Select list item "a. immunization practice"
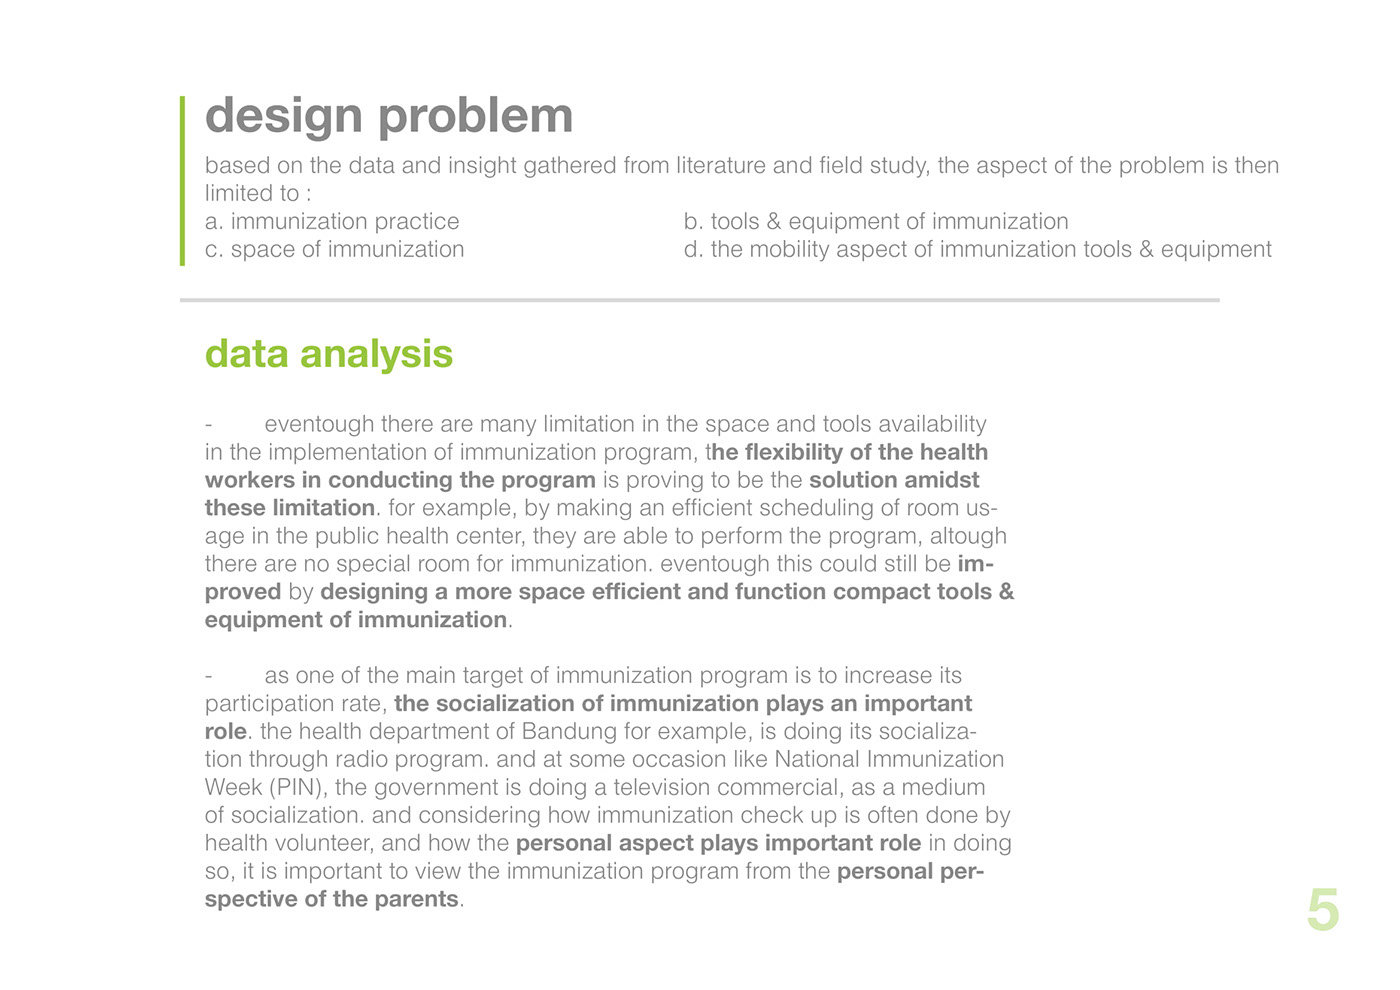This screenshot has width=1400, height=990. point(332,221)
